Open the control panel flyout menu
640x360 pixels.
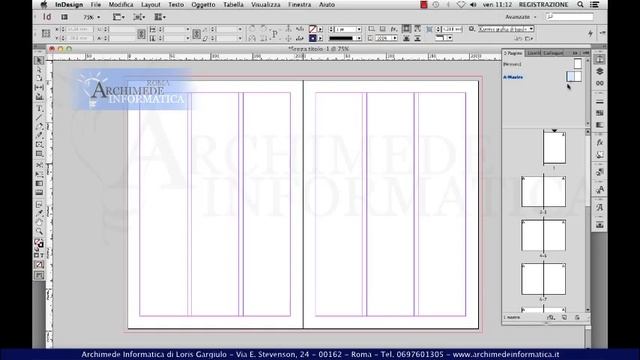point(602,33)
